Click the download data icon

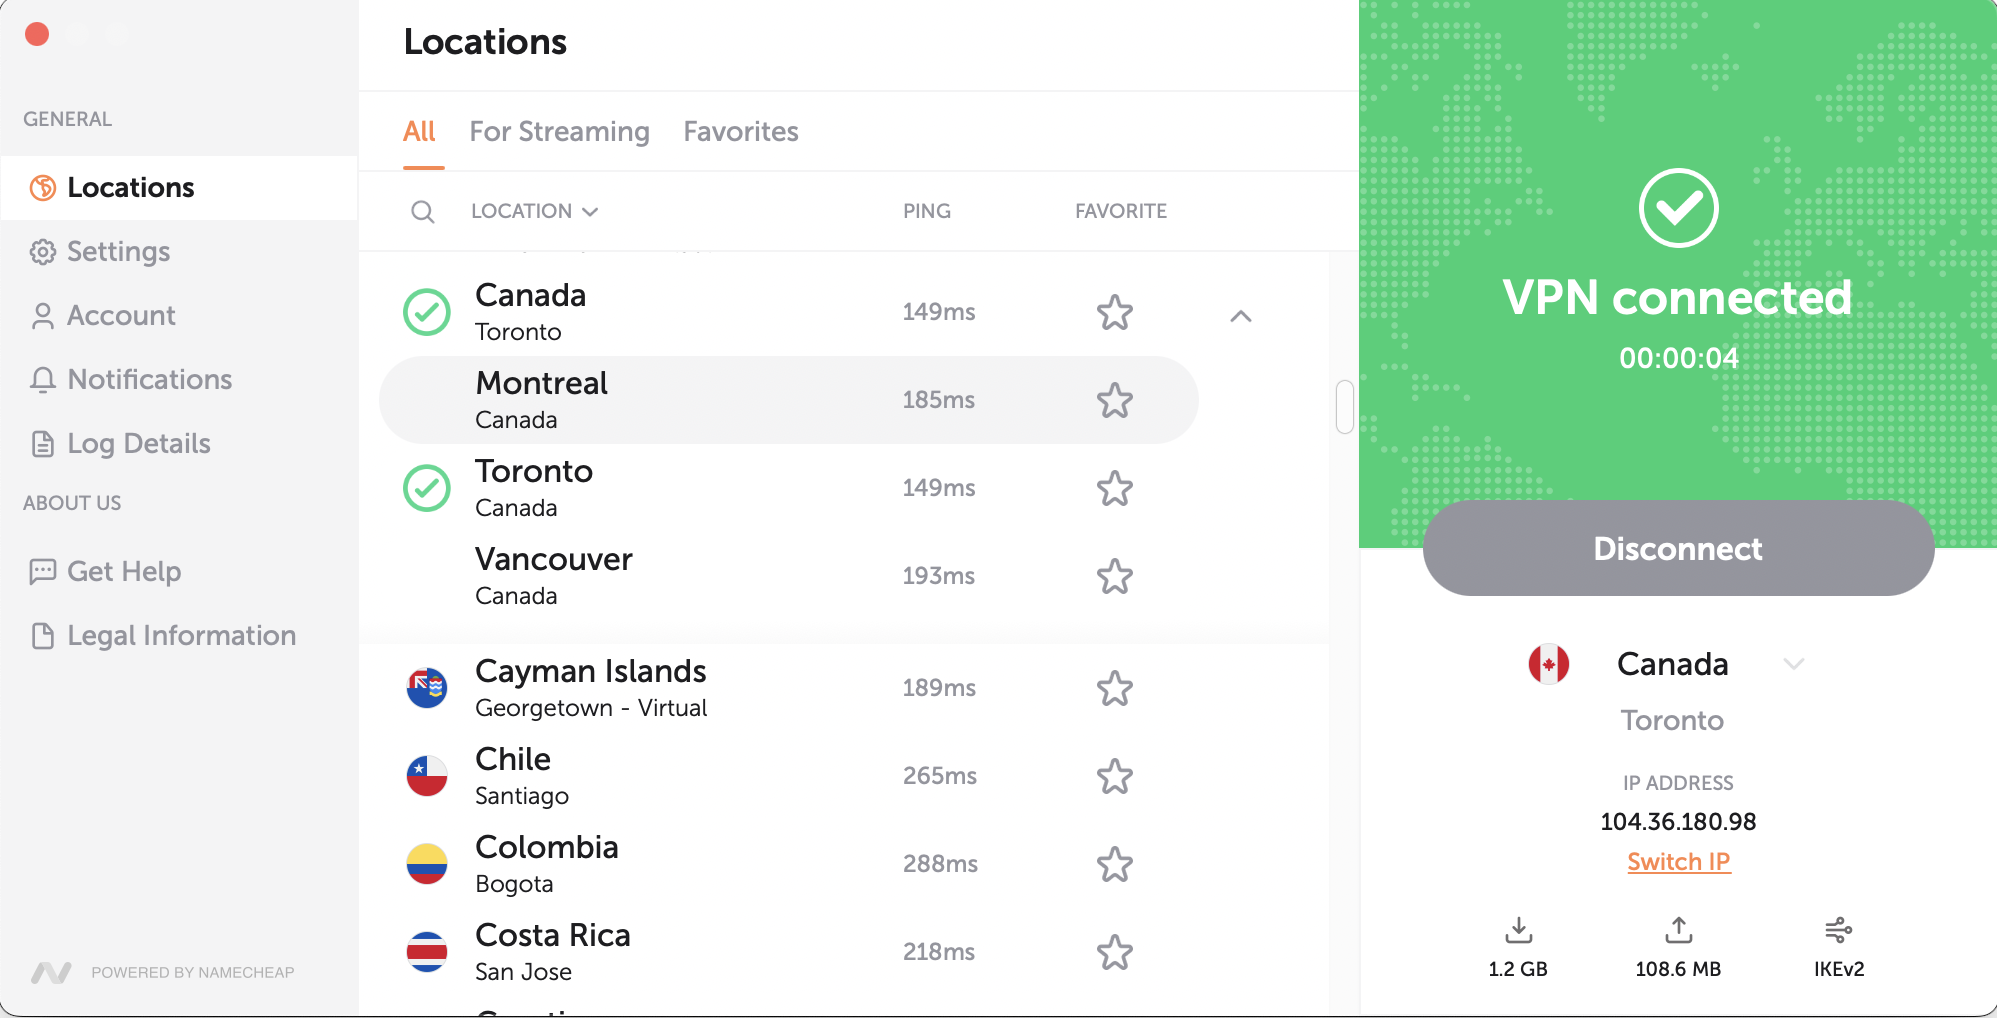(1518, 930)
